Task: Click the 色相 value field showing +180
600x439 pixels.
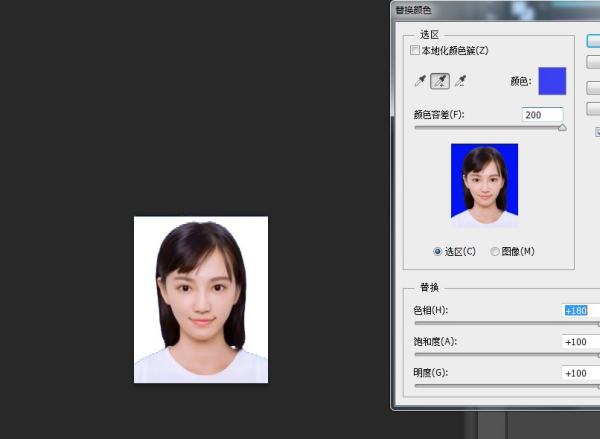Action: (x=580, y=311)
